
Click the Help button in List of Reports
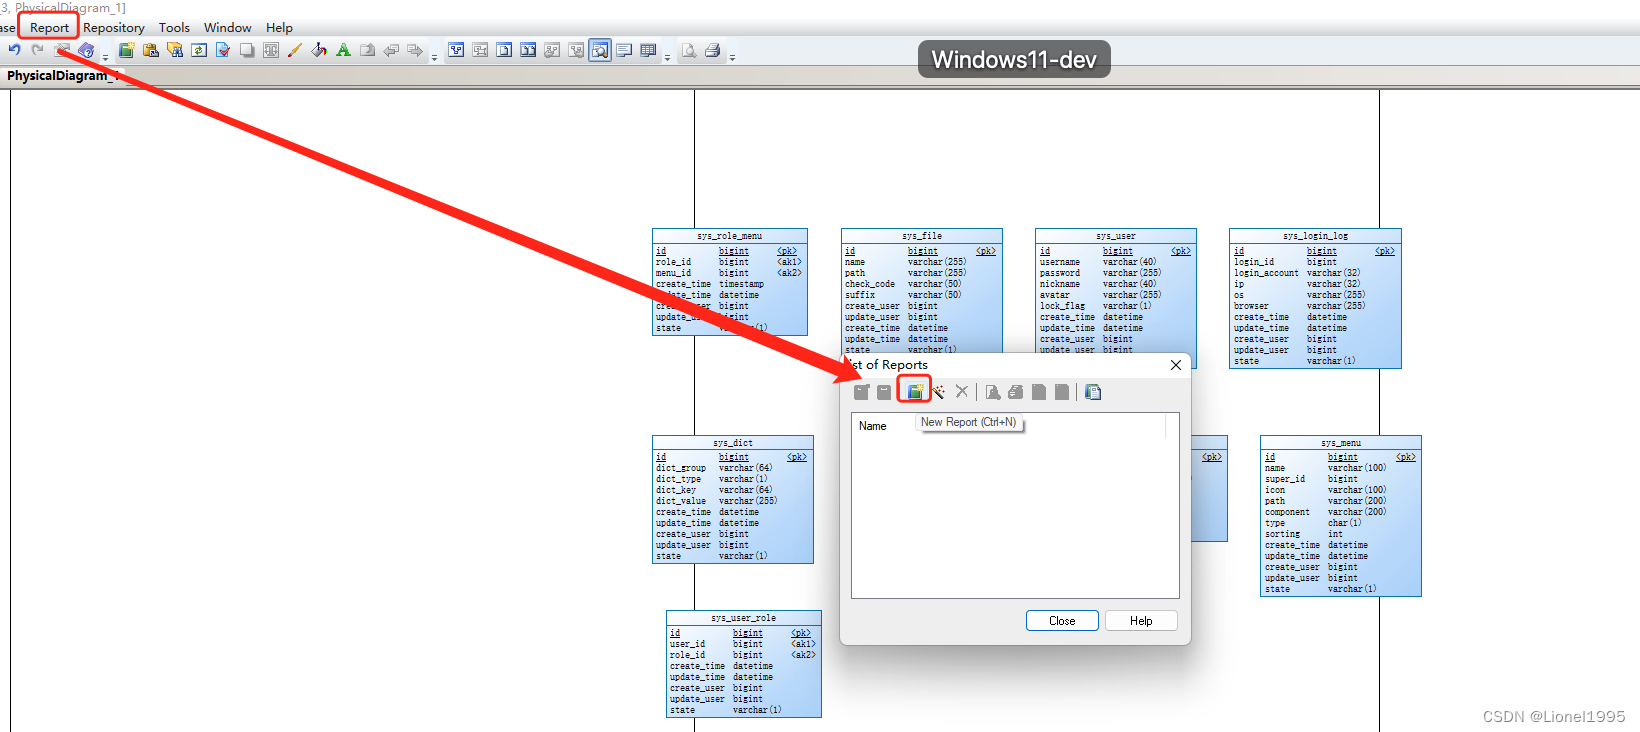(1141, 621)
